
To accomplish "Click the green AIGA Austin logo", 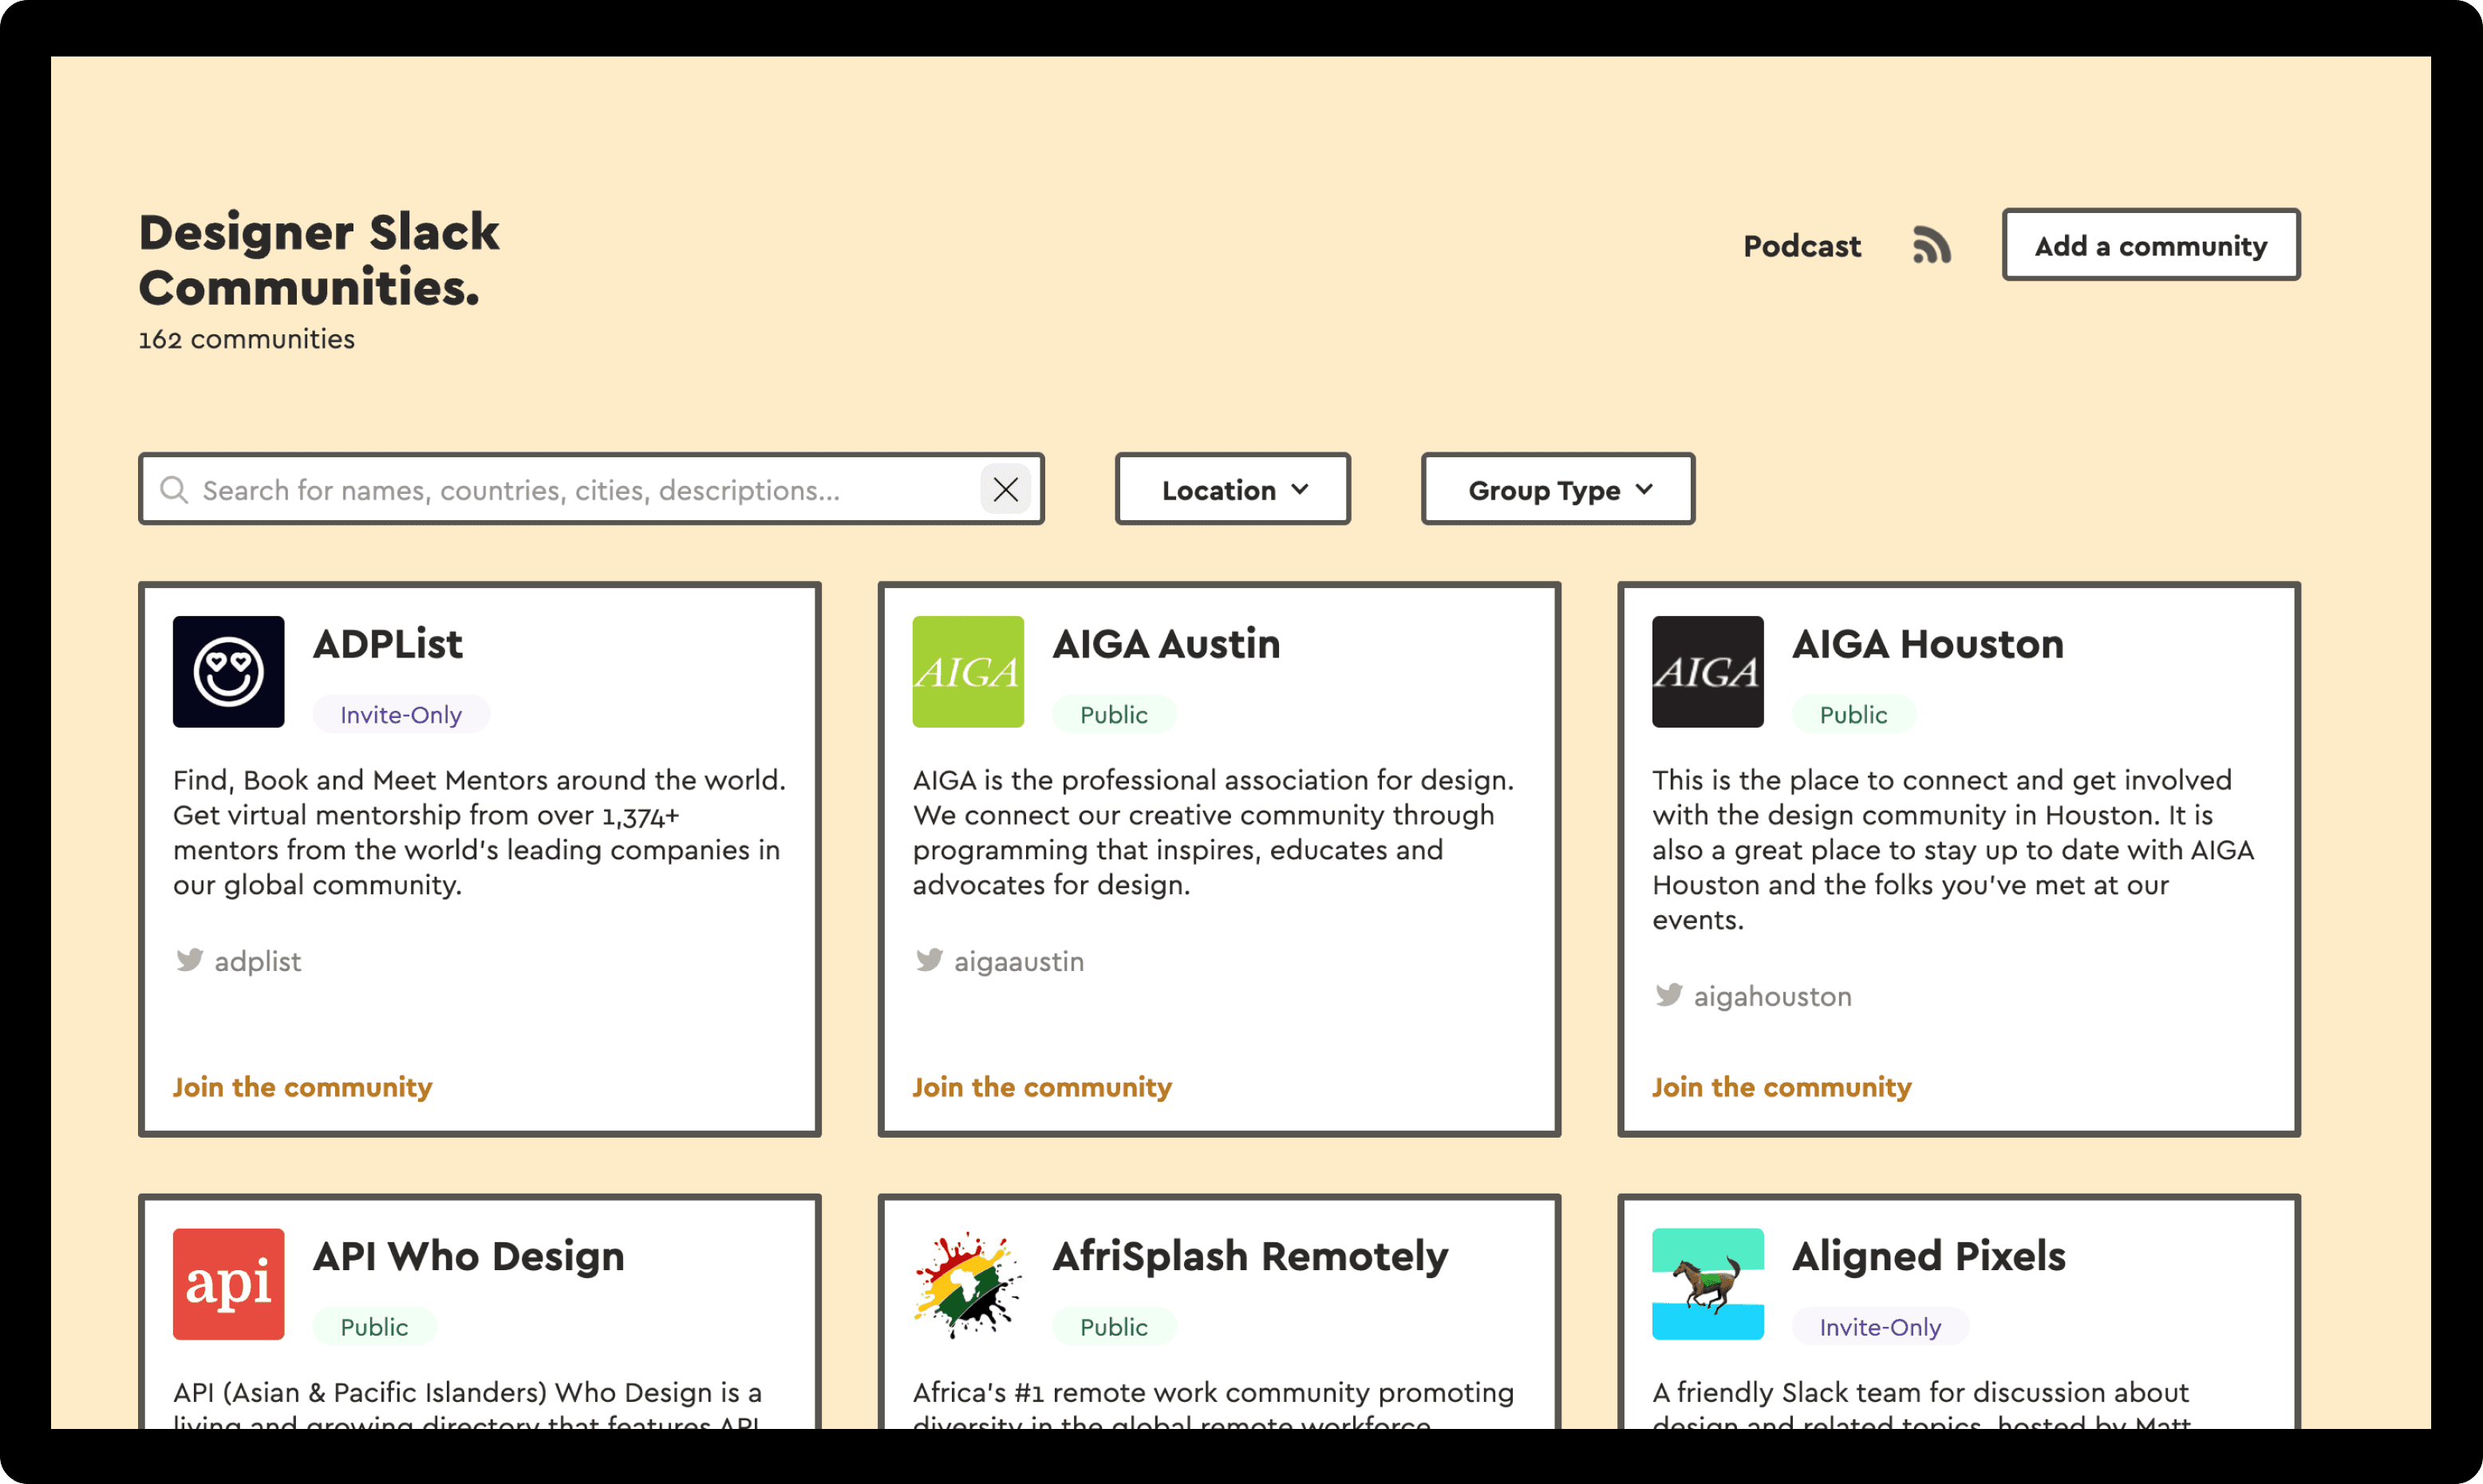I will point(968,672).
